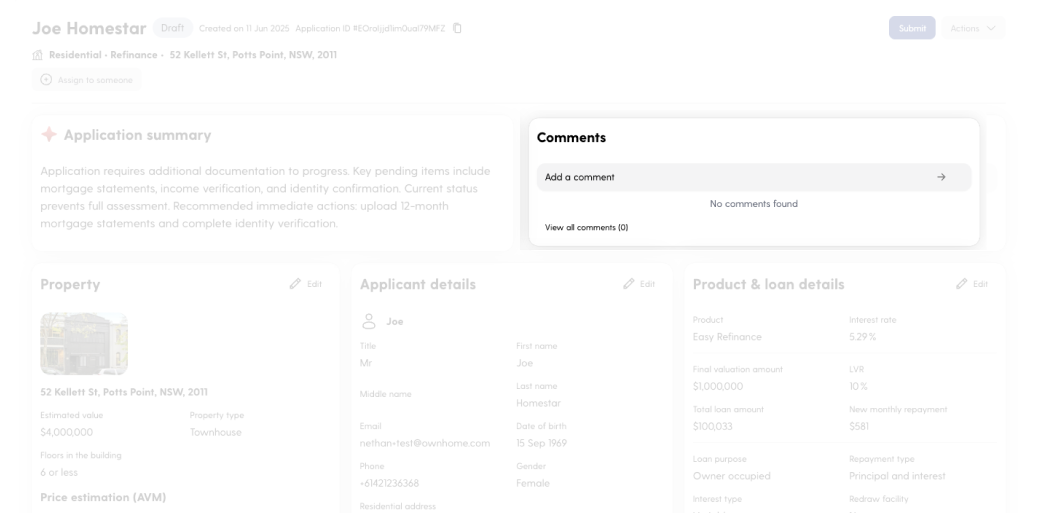Click Edit label in Product & loan details card

click(x=980, y=284)
